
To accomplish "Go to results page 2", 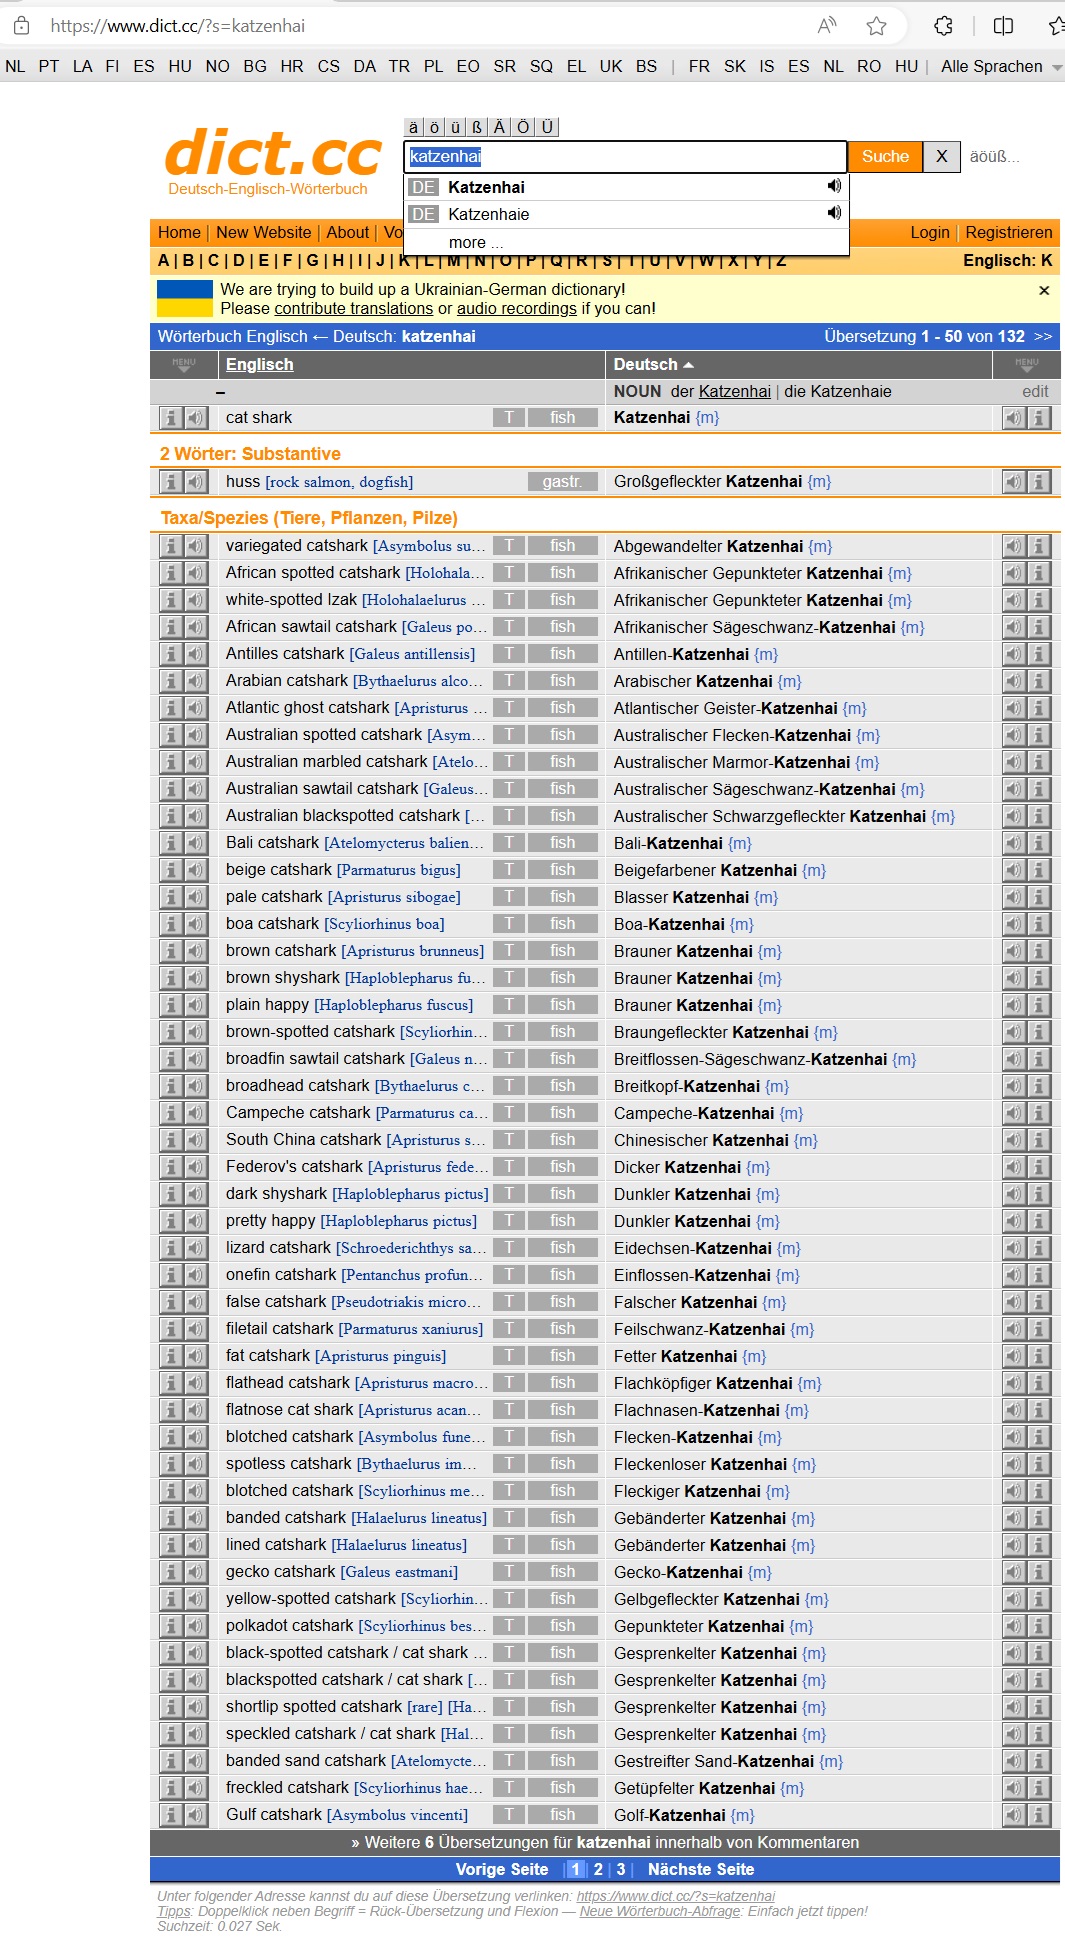I will pyautogui.click(x=598, y=1869).
